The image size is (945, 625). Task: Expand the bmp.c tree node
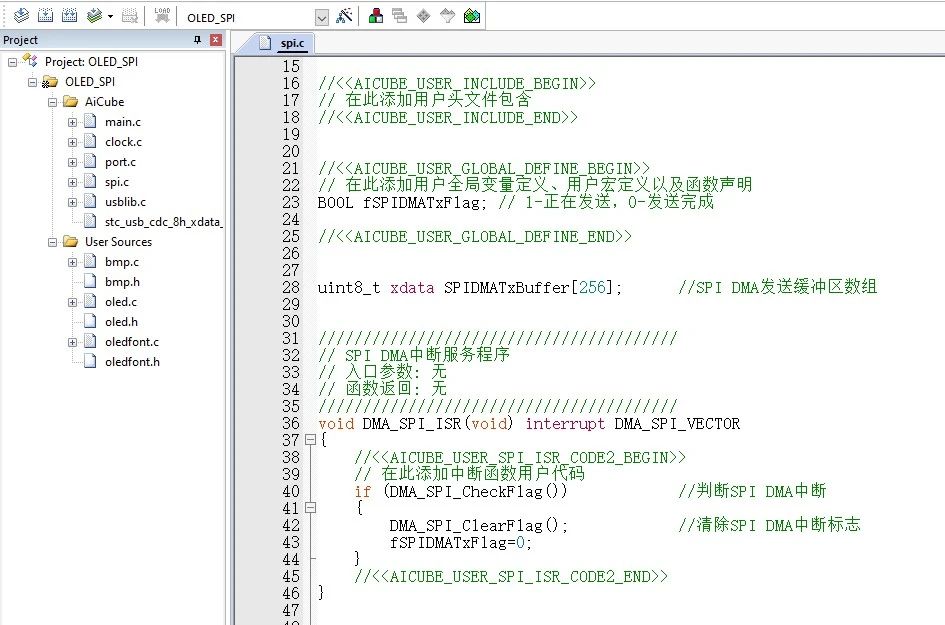(72, 262)
